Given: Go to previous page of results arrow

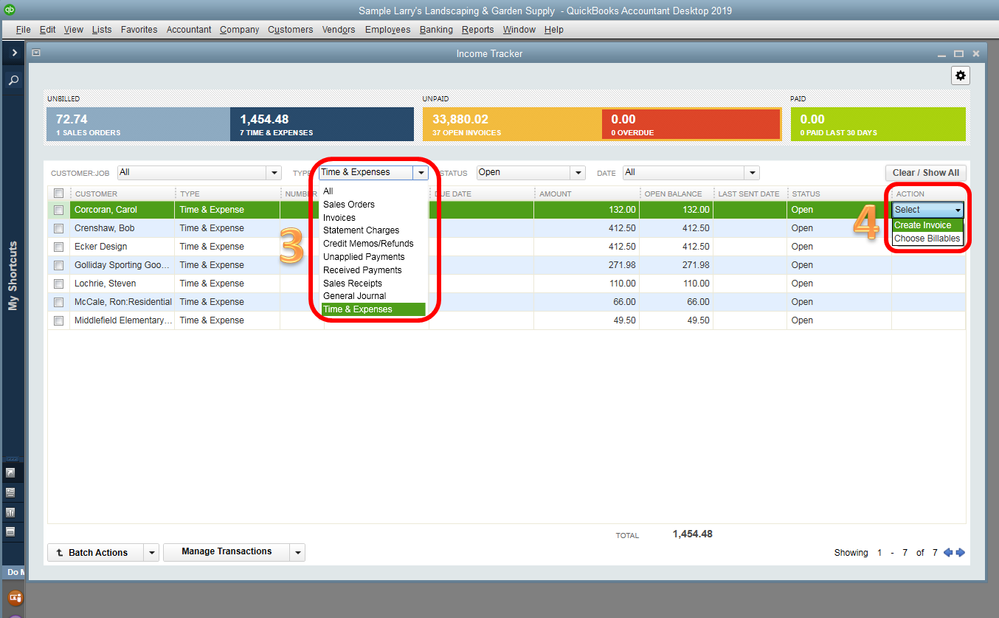Looking at the screenshot, I should tap(948, 552).
